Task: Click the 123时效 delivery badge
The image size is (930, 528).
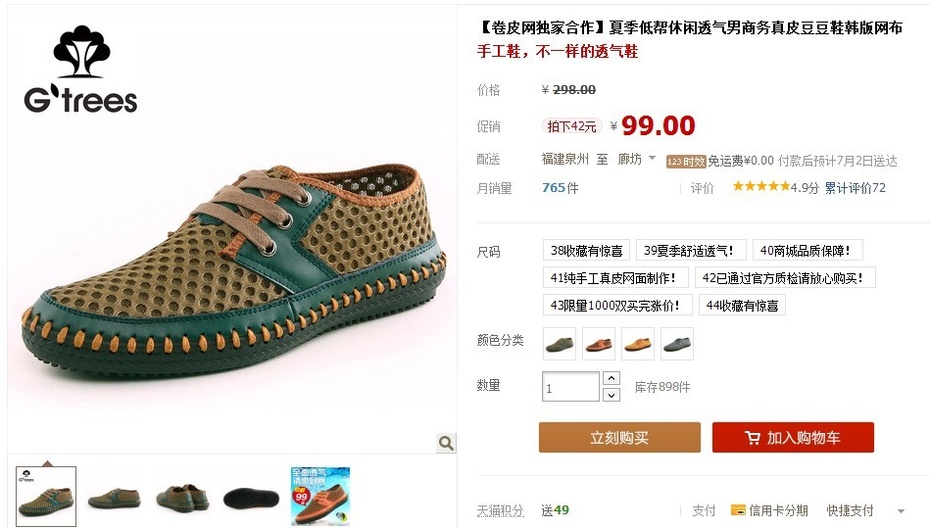Action: coord(686,161)
